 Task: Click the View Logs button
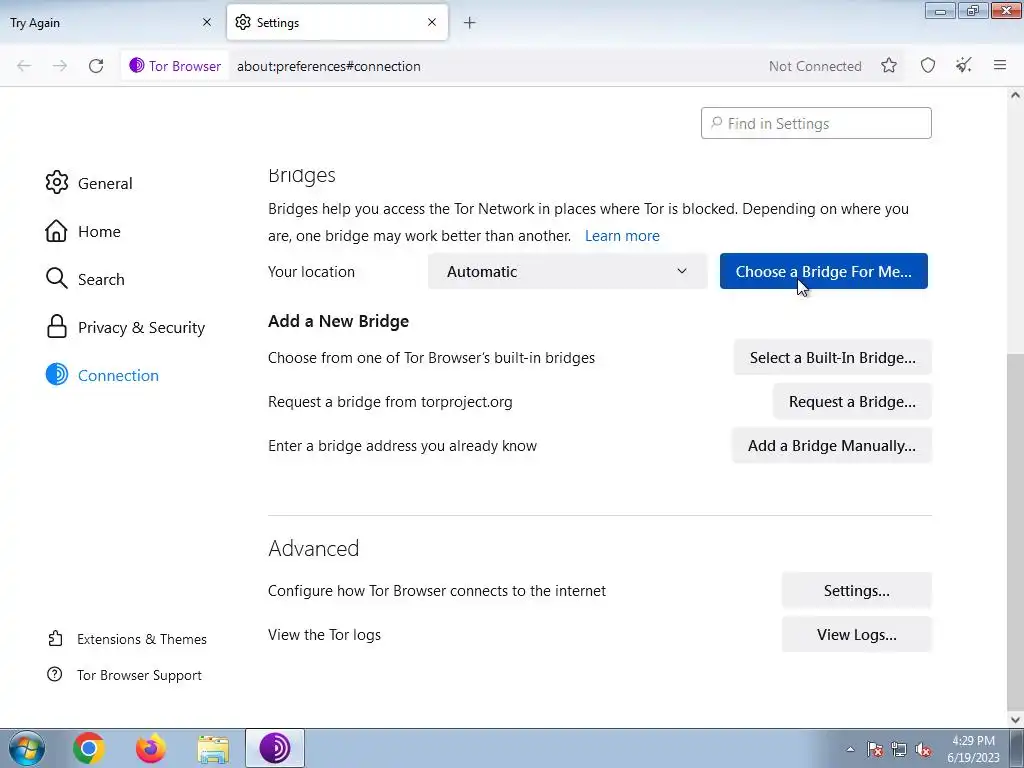[x=857, y=634]
